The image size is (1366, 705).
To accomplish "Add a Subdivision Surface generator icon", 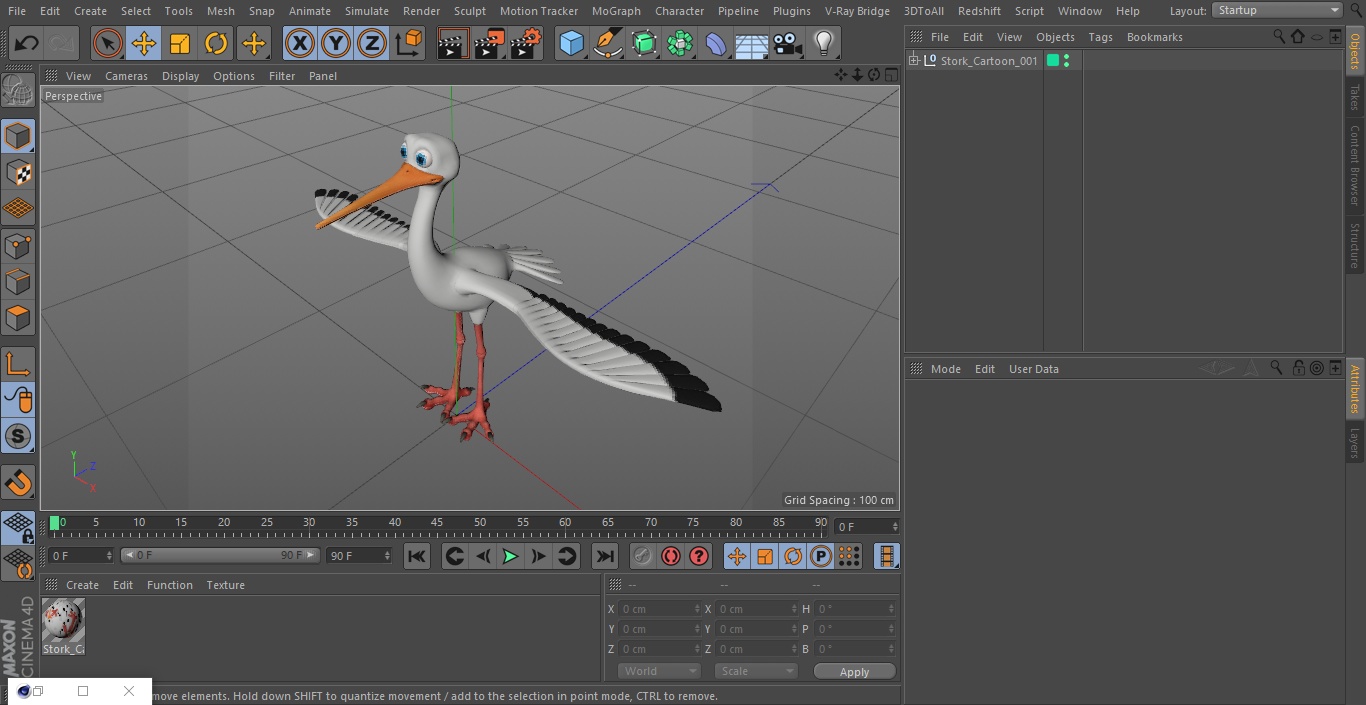I will point(644,44).
